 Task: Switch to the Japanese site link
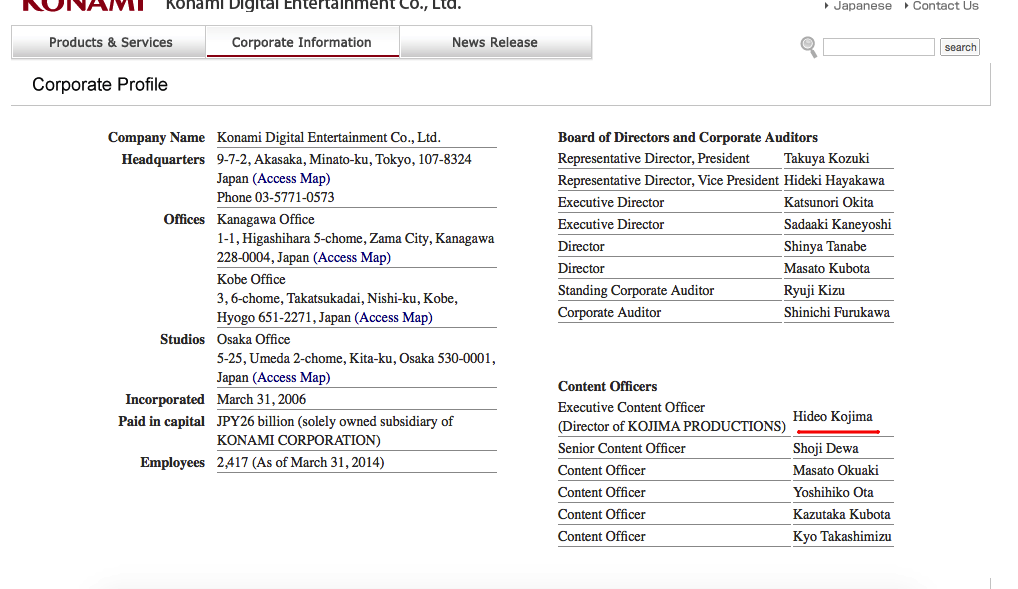click(x=862, y=6)
